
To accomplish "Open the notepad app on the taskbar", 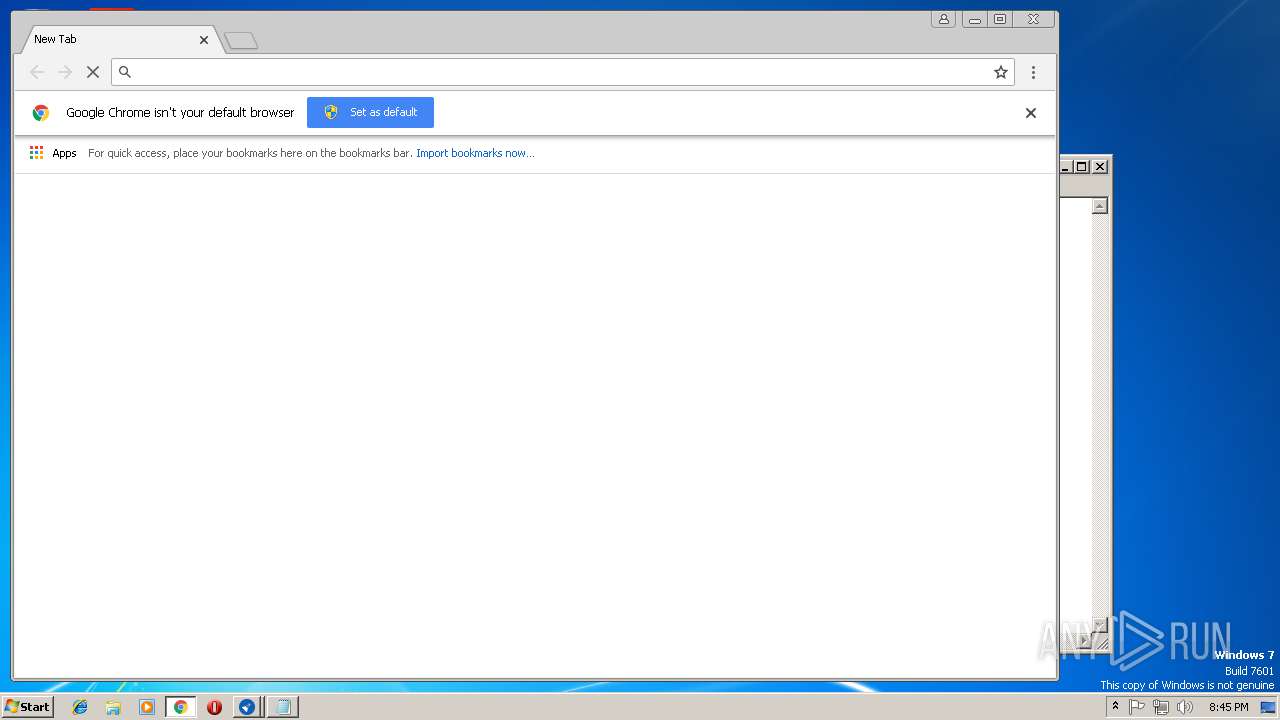I will click(283, 707).
